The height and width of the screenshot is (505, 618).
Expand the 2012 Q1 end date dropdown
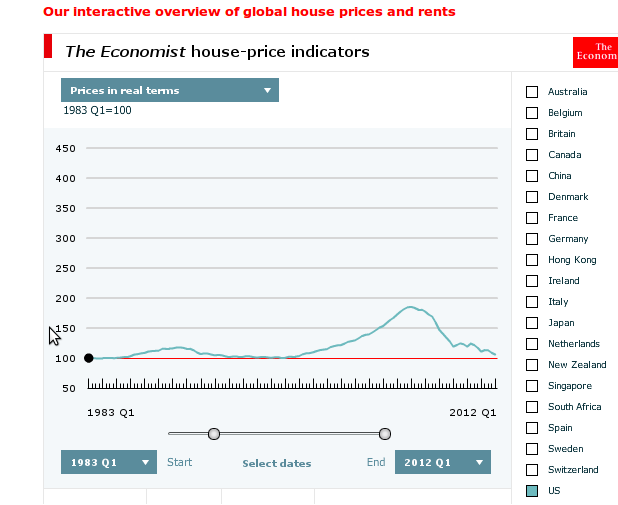(x=443, y=462)
